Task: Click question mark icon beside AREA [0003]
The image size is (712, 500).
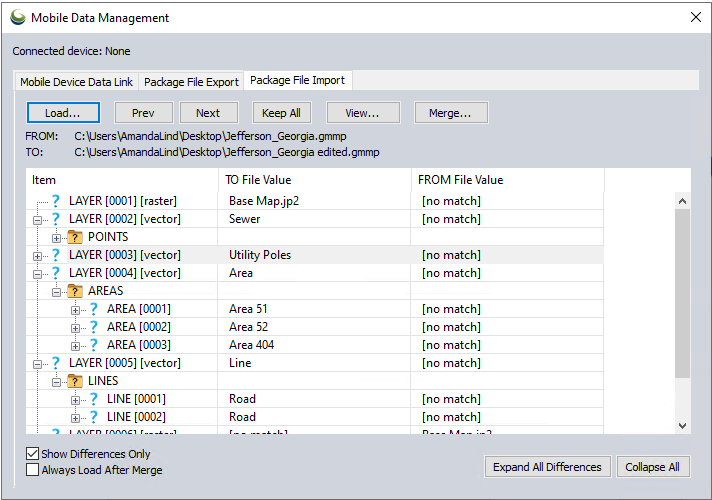Action: coord(94,345)
